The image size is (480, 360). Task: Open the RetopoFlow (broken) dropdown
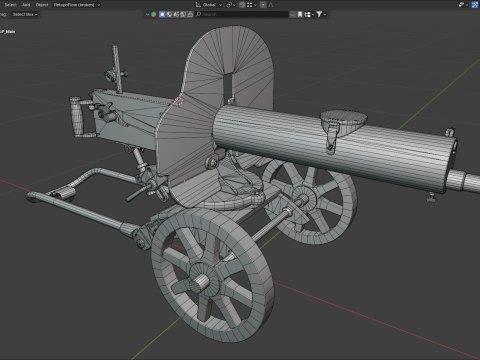pos(77,5)
